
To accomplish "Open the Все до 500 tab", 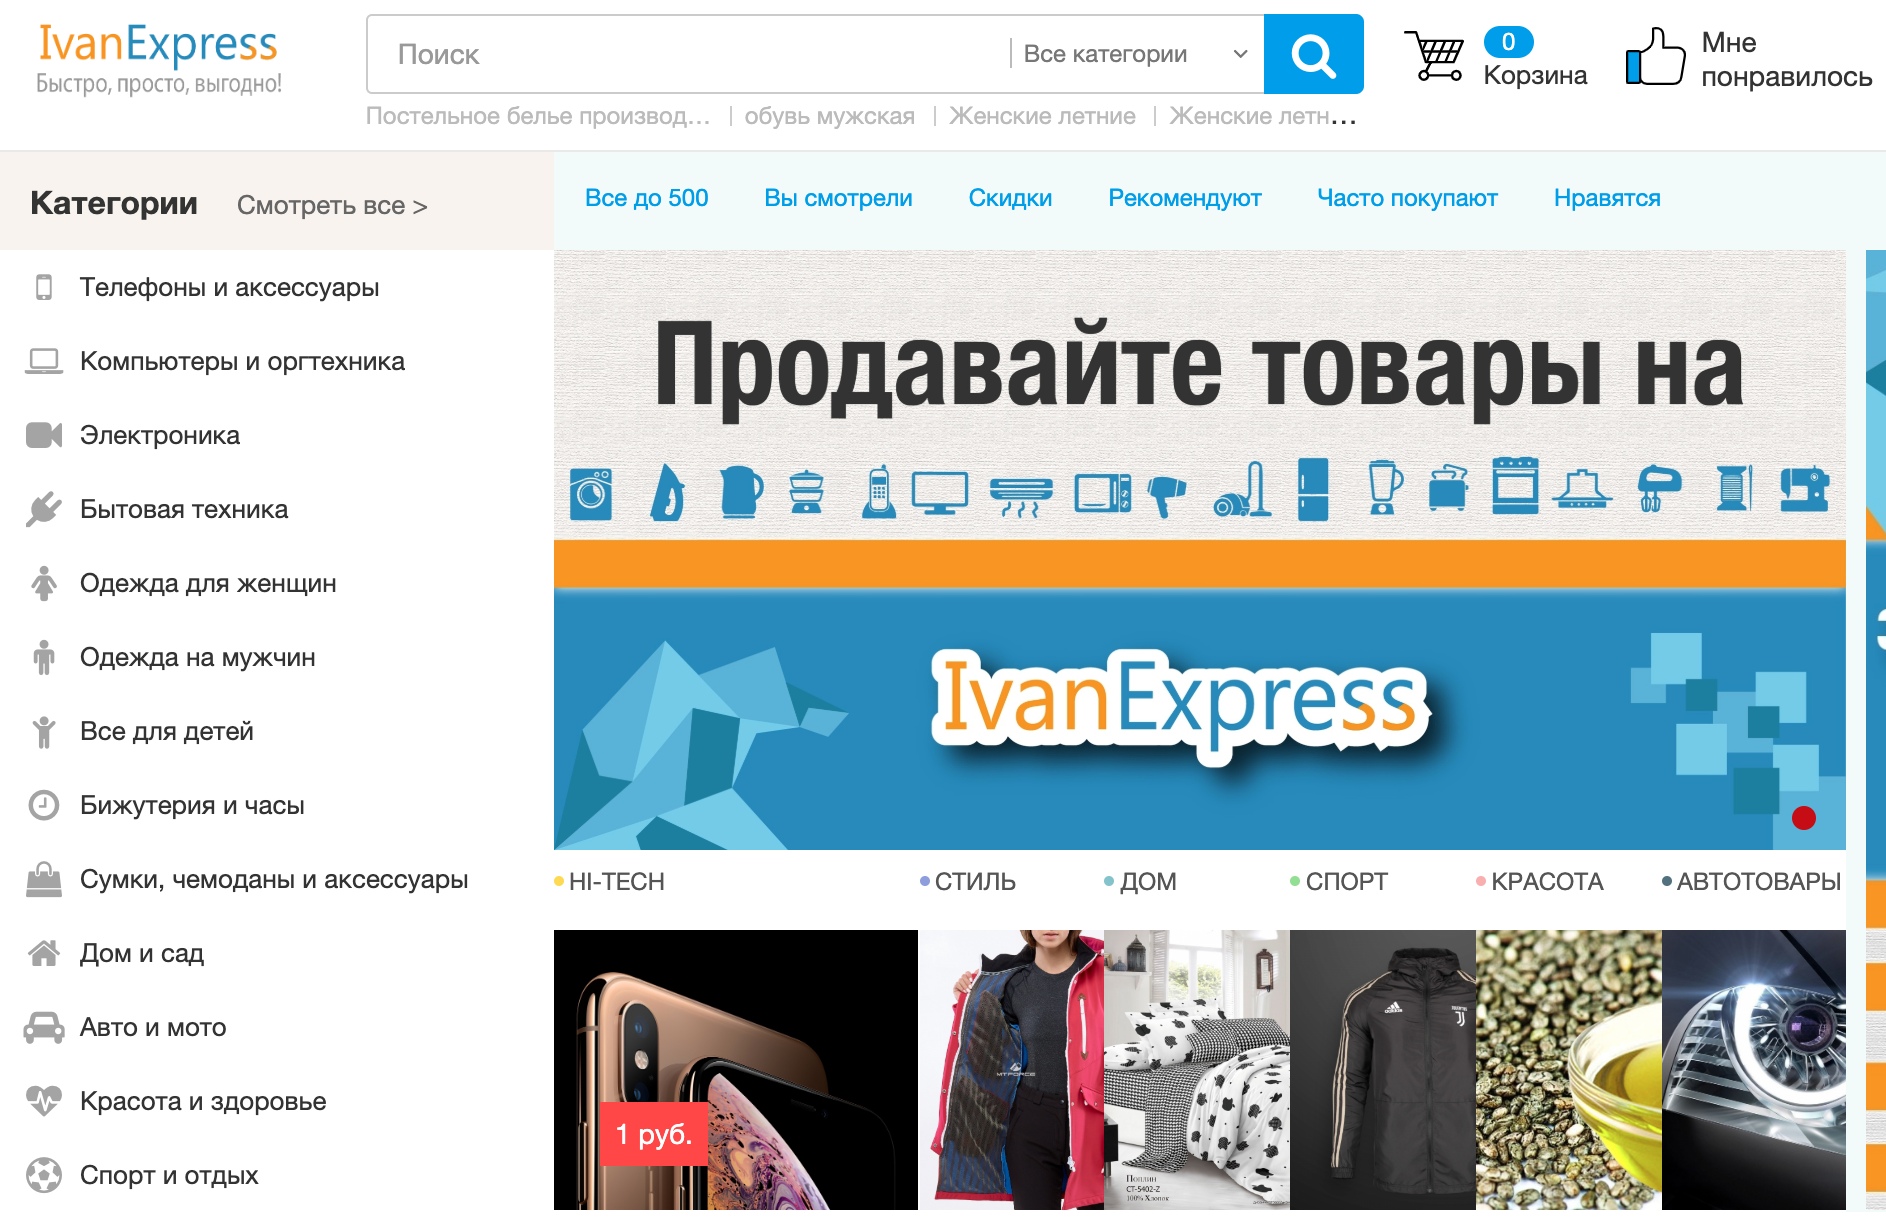I will (x=646, y=198).
